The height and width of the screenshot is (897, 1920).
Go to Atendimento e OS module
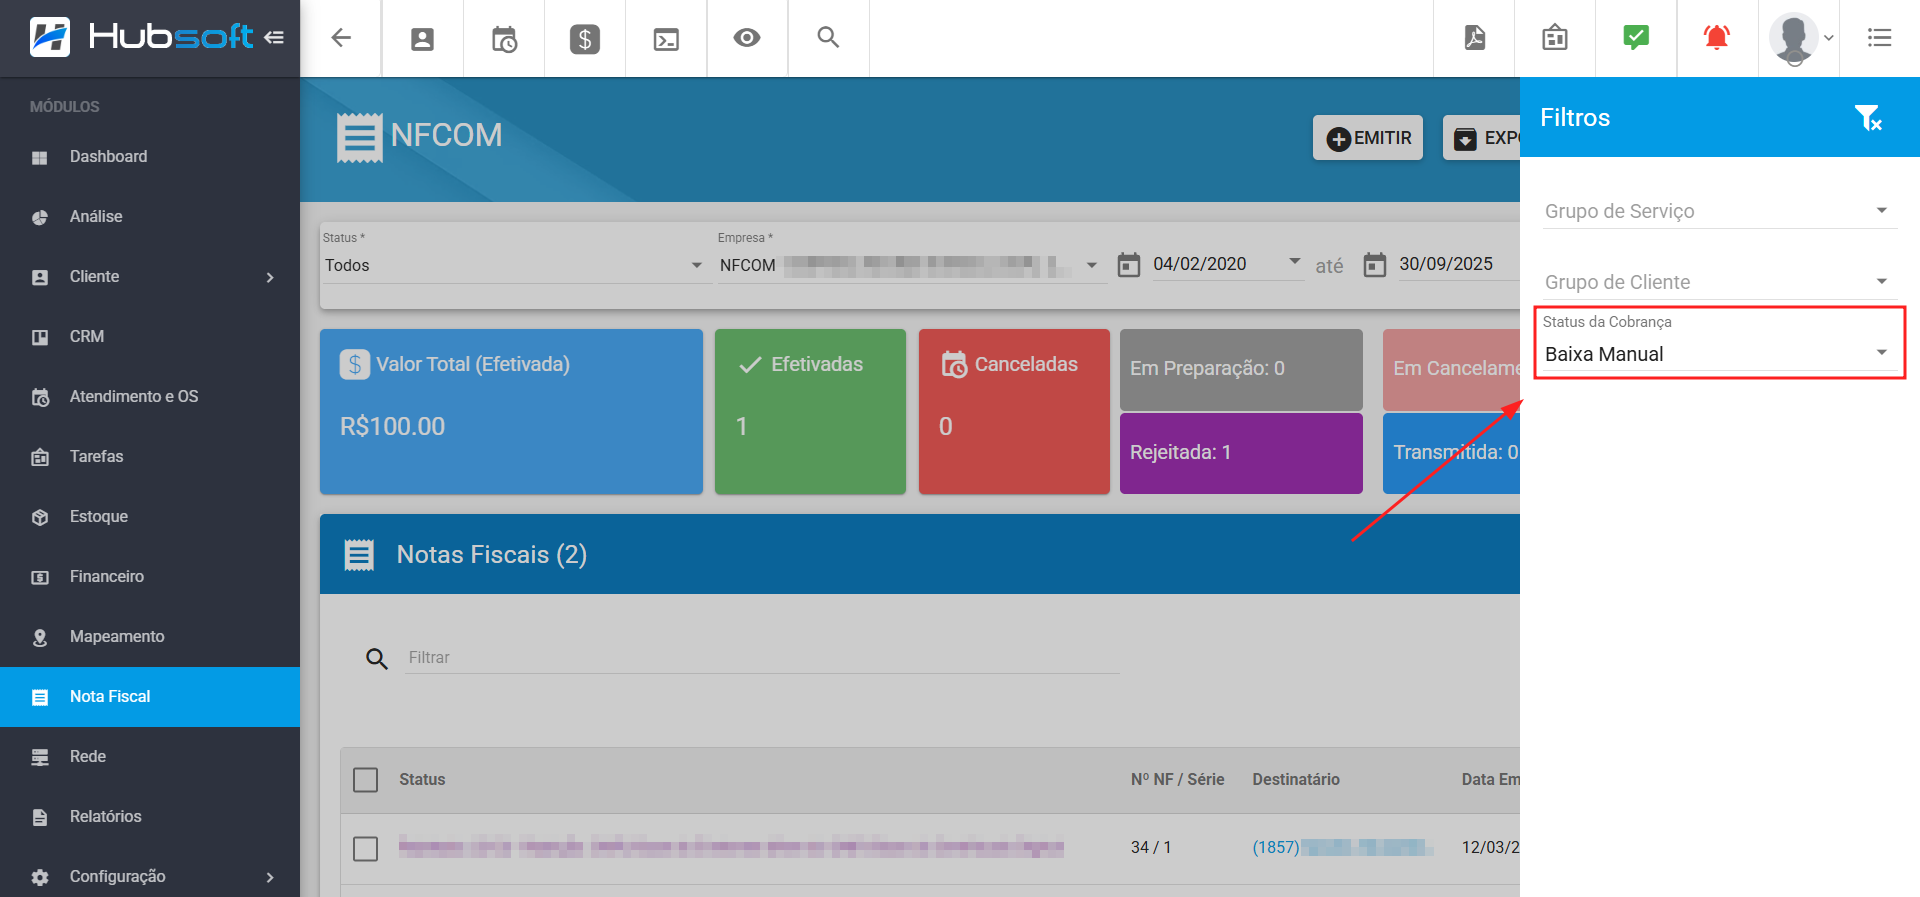click(134, 397)
